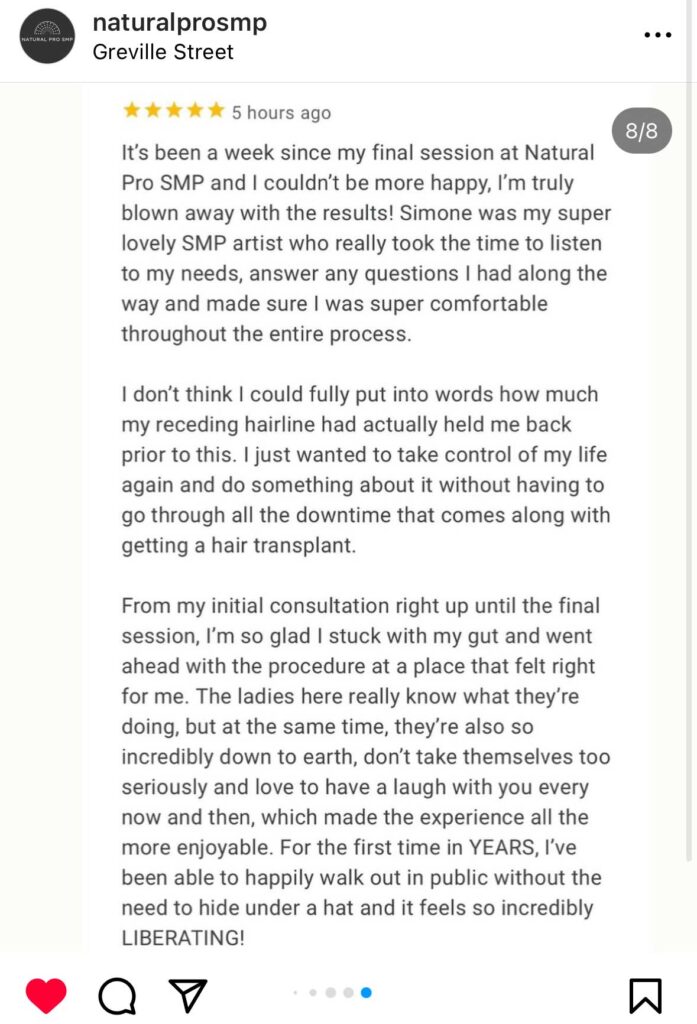This screenshot has height=1024, width=697.
Task: Select the middle gray carousel dot
Action: pyautogui.click(x=331, y=993)
